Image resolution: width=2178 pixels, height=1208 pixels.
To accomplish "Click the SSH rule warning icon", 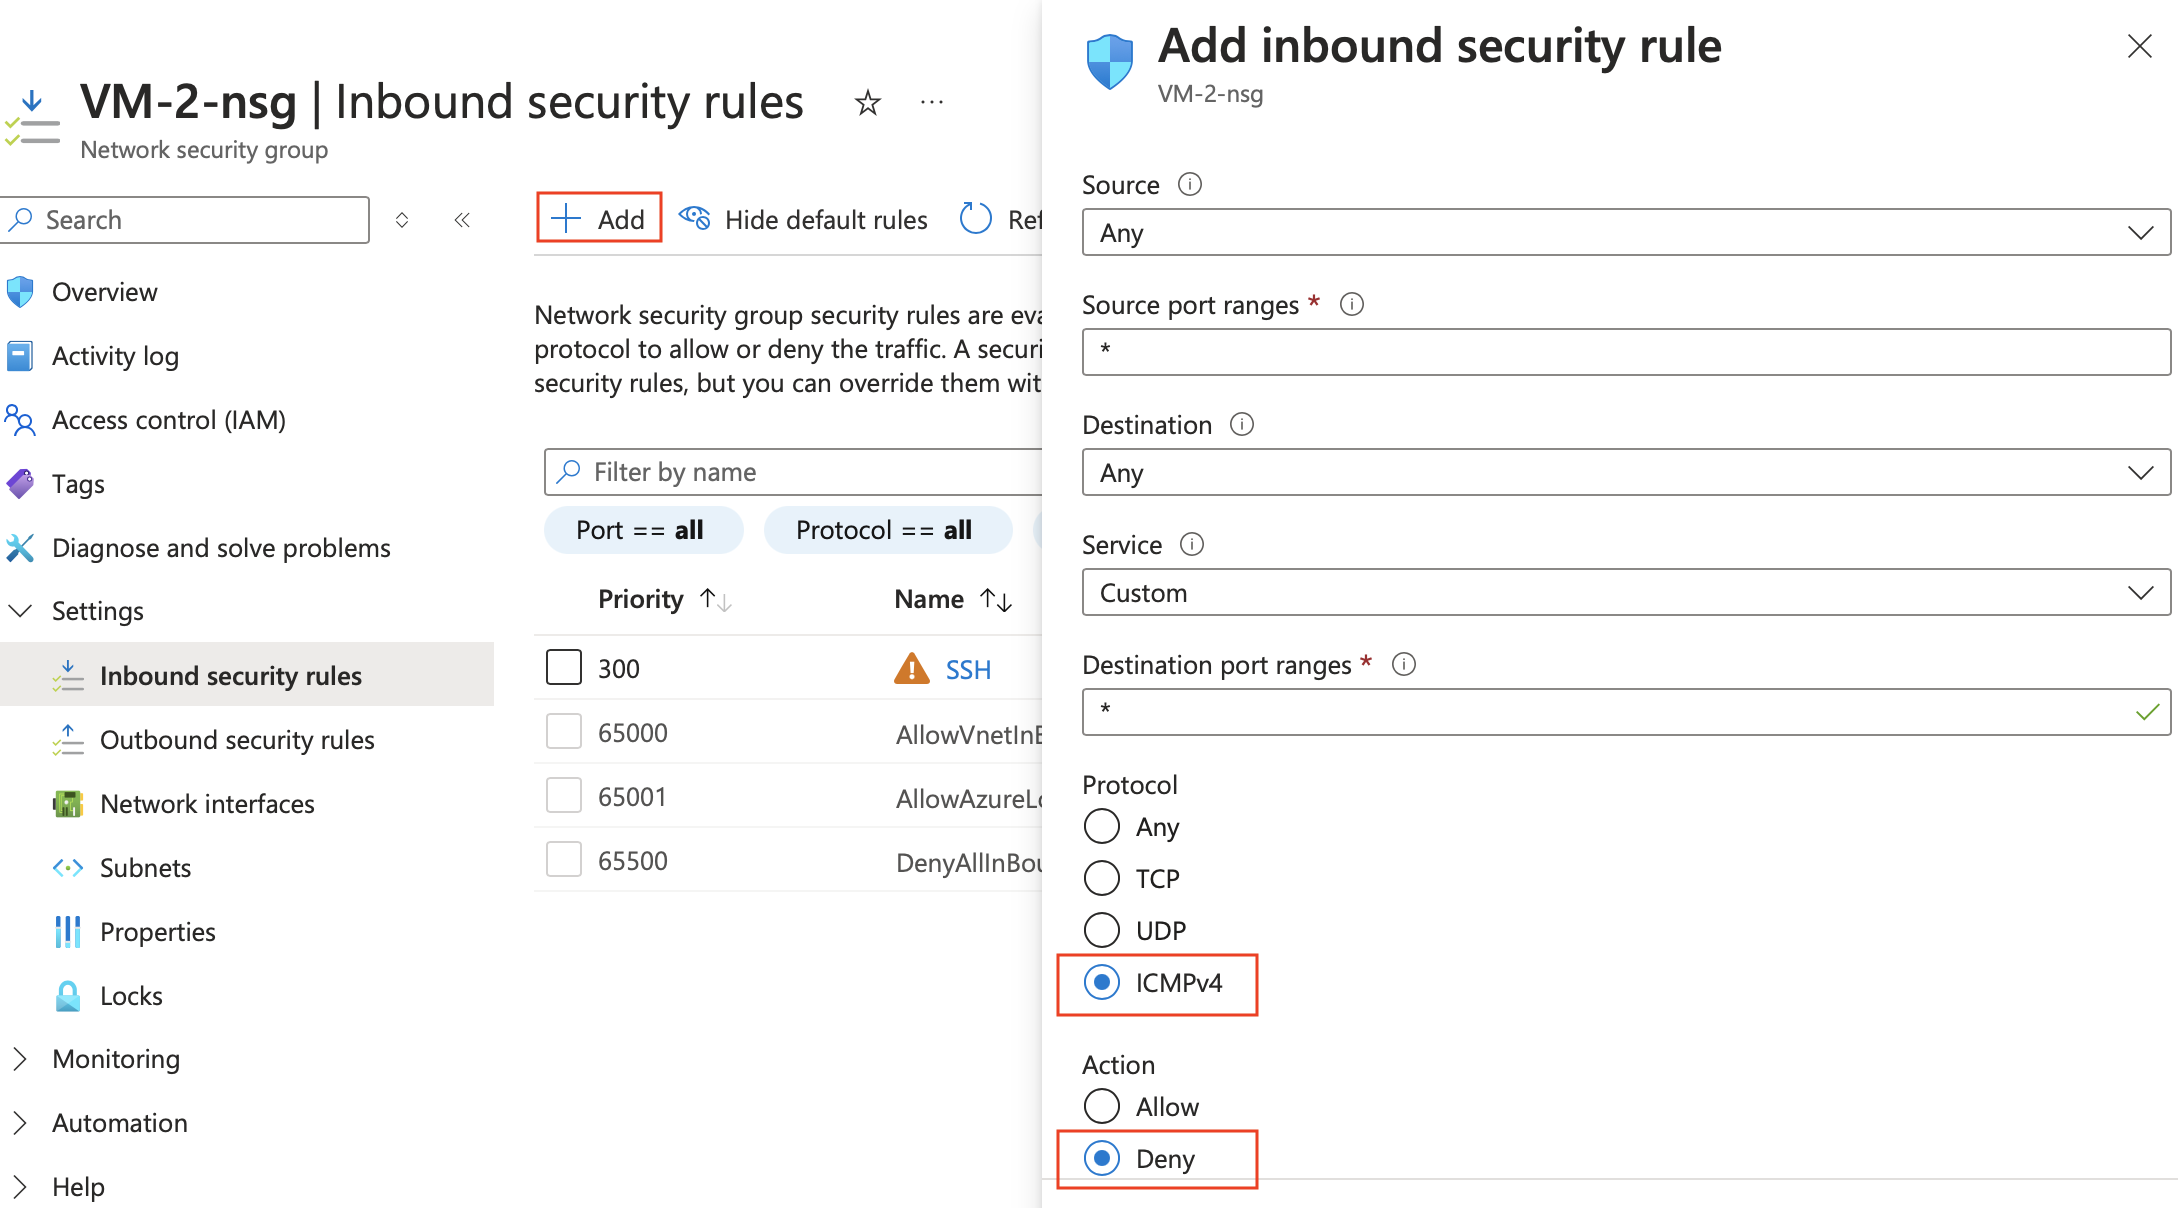I will click(911, 668).
